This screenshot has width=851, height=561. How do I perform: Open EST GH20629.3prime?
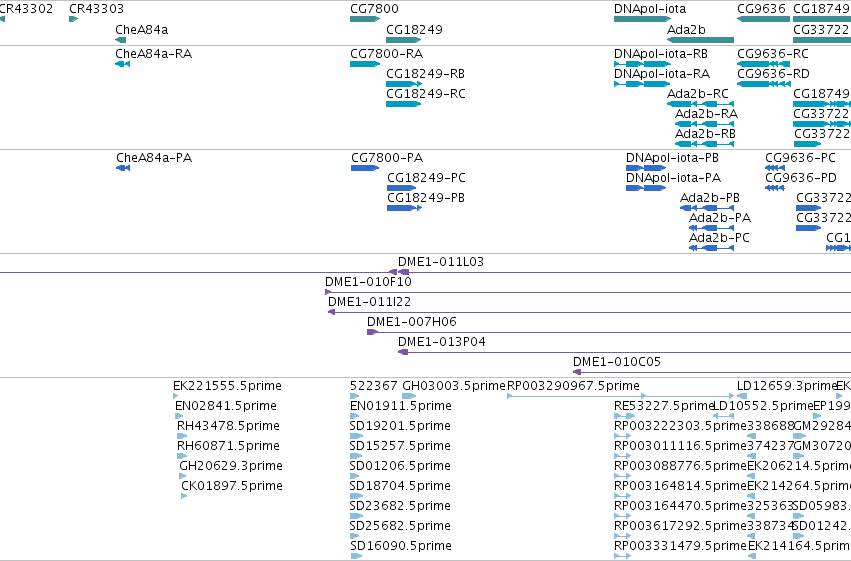click(231, 467)
